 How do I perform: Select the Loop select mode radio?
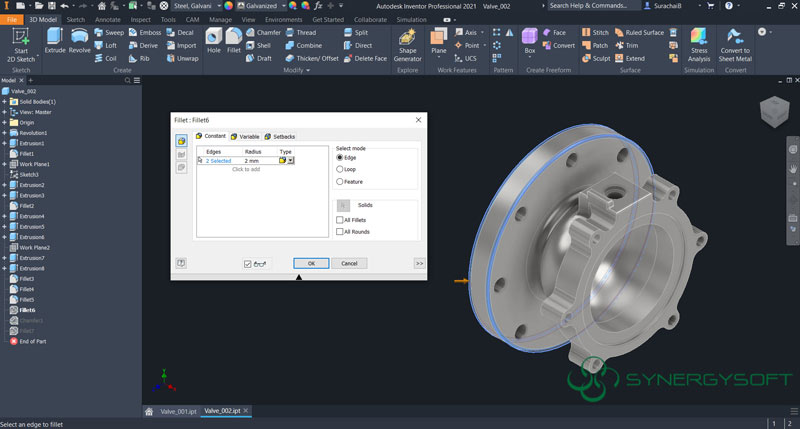(339, 169)
